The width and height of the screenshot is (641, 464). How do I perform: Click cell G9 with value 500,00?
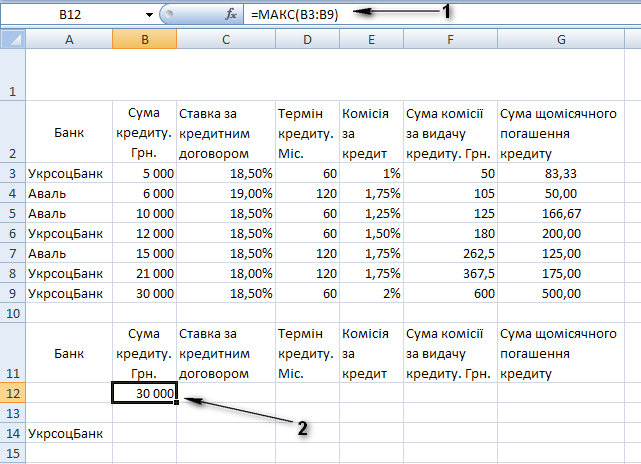pyautogui.click(x=561, y=294)
